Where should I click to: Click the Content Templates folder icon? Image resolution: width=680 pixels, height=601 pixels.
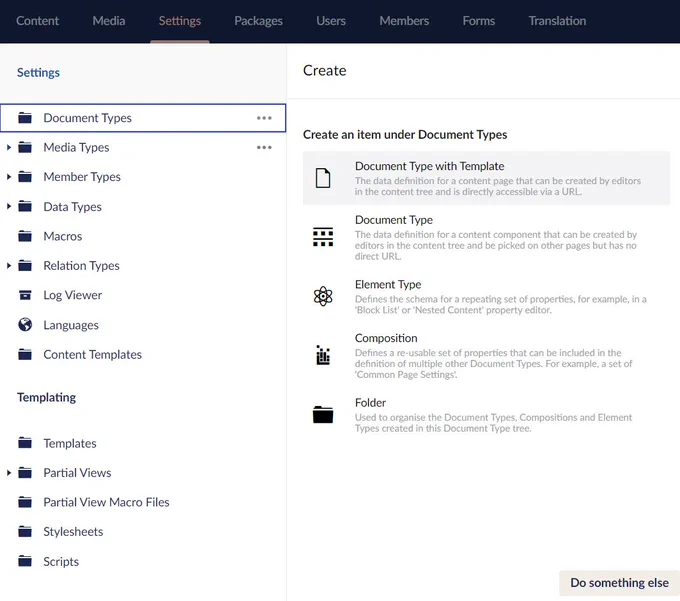point(25,354)
